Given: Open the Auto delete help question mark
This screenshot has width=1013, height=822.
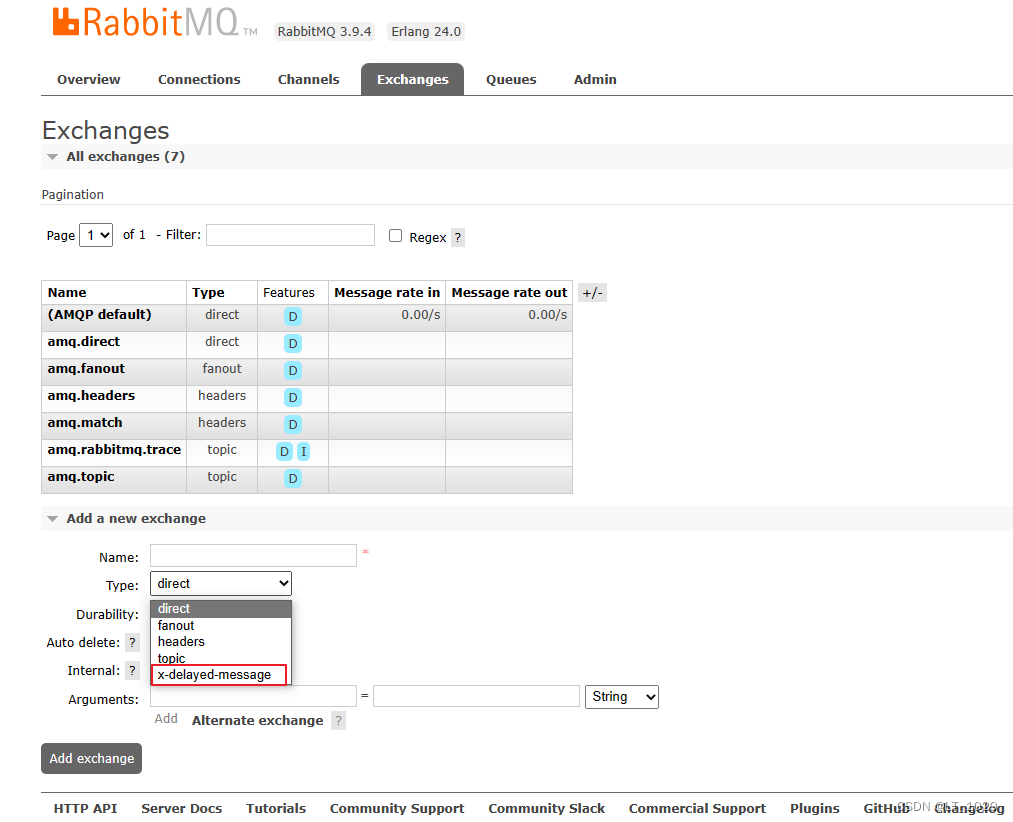Looking at the screenshot, I should pos(132,642).
